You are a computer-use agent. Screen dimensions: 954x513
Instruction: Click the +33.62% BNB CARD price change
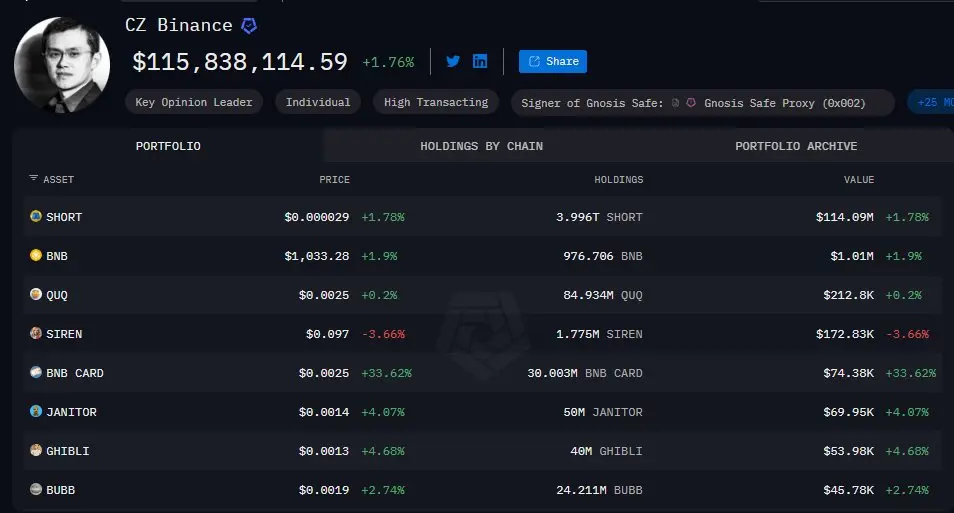386,373
